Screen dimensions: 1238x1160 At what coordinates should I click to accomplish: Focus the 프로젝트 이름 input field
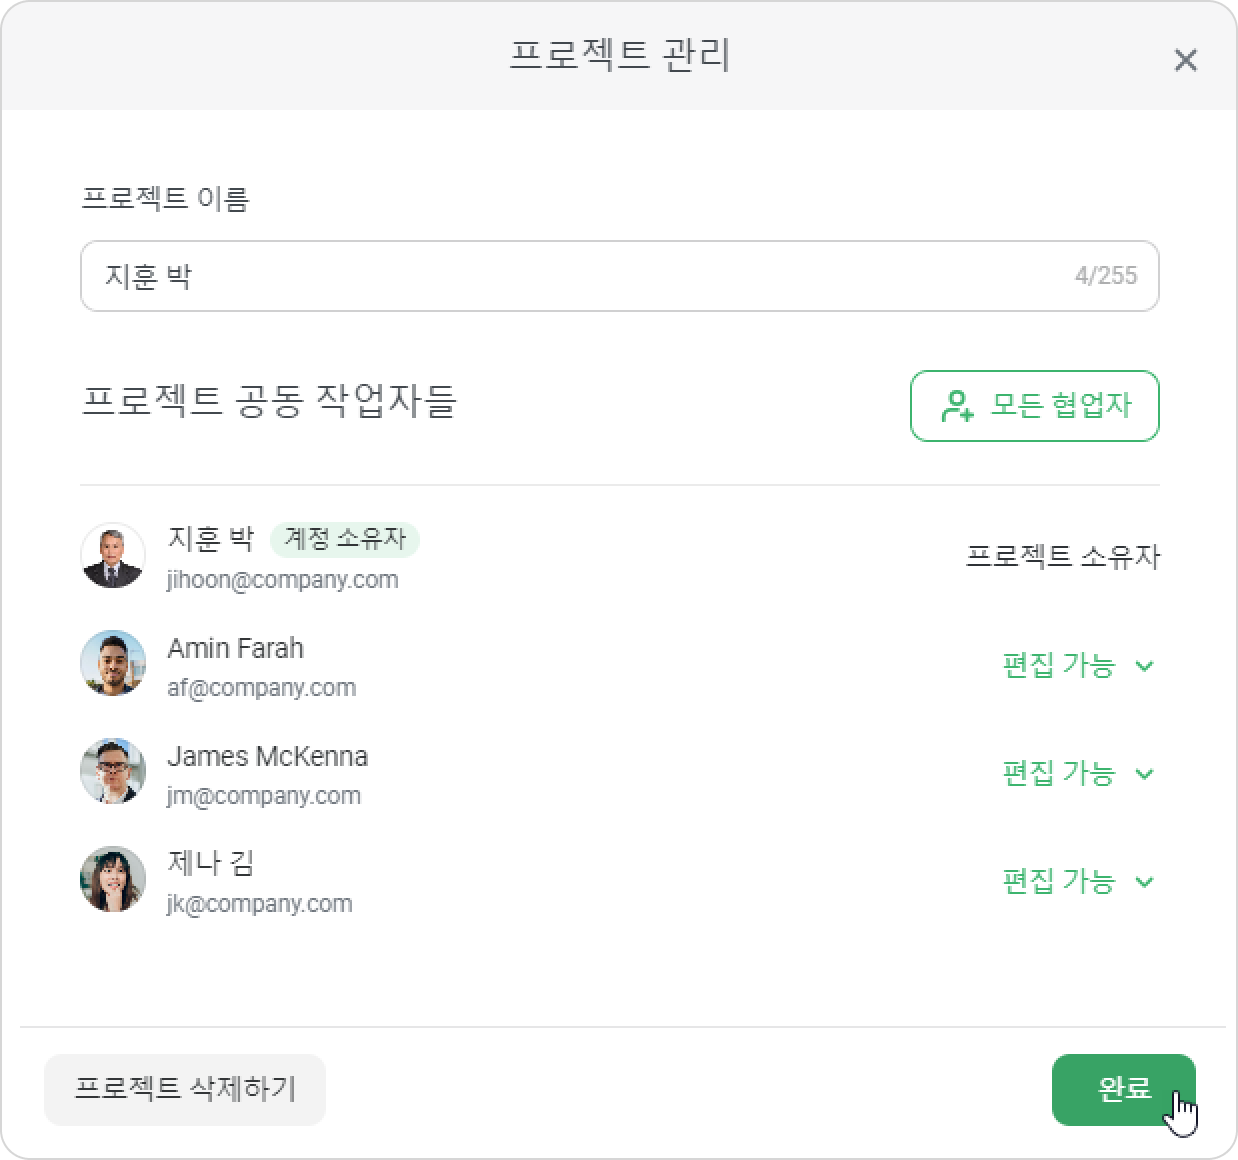(619, 276)
